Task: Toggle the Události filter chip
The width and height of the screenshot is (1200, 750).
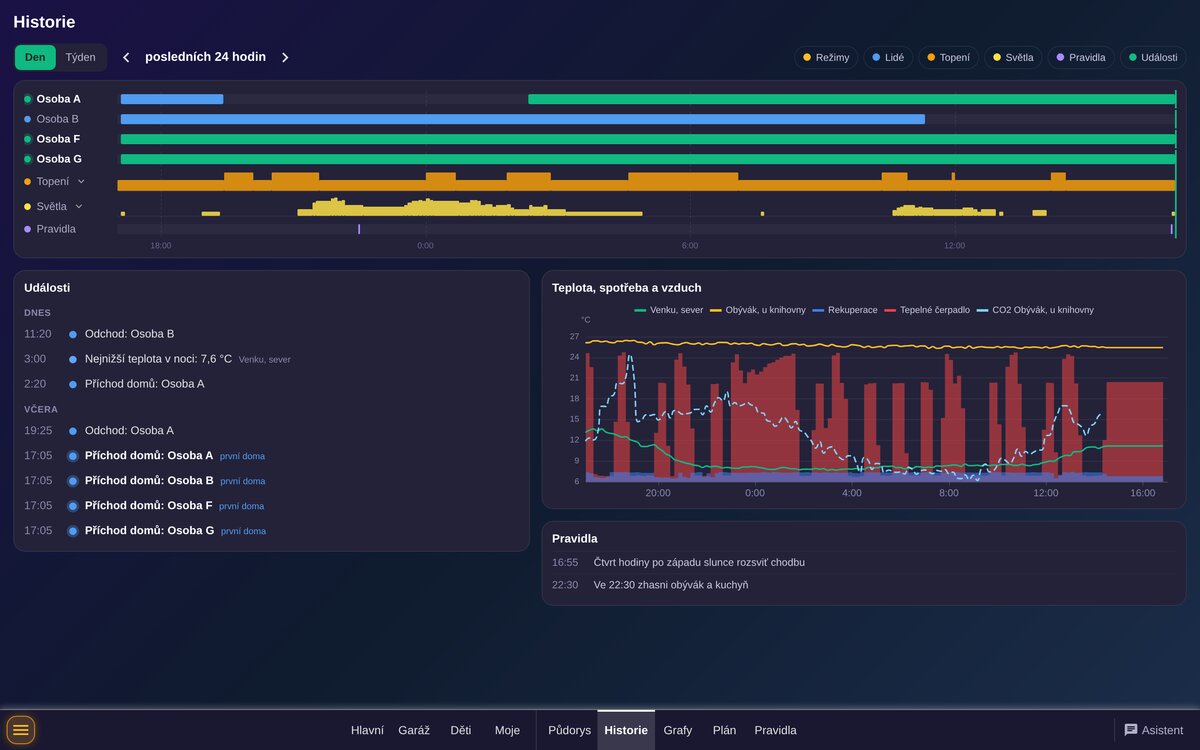Action: point(1153,57)
